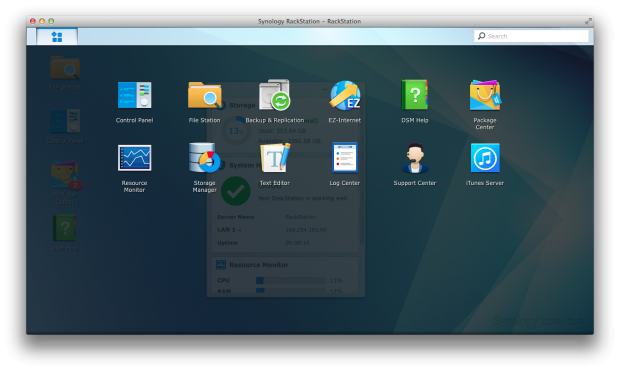Open the dimmed Control Panel desktop shortcut
The width and height of the screenshot is (620, 371).
click(x=65, y=127)
